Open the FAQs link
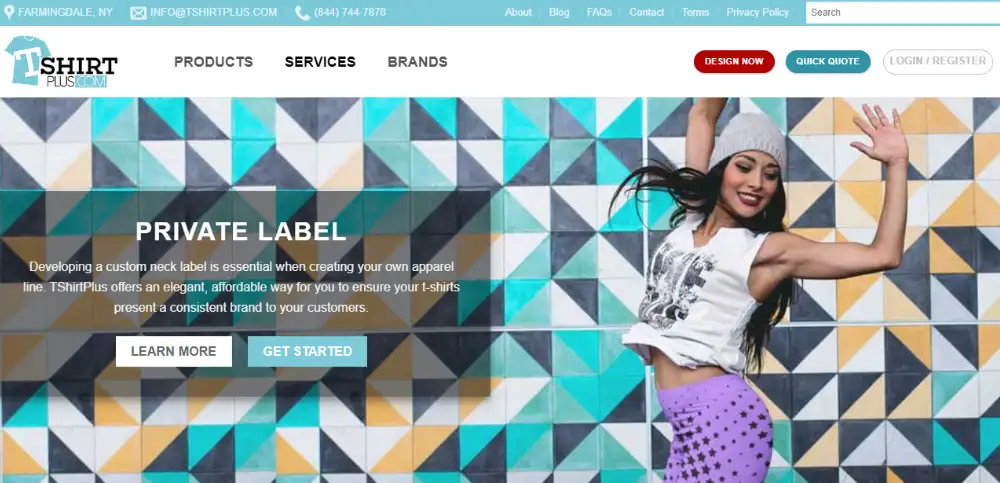Image resolution: width=1000 pixels, height=483 pixels. point(599,12)
